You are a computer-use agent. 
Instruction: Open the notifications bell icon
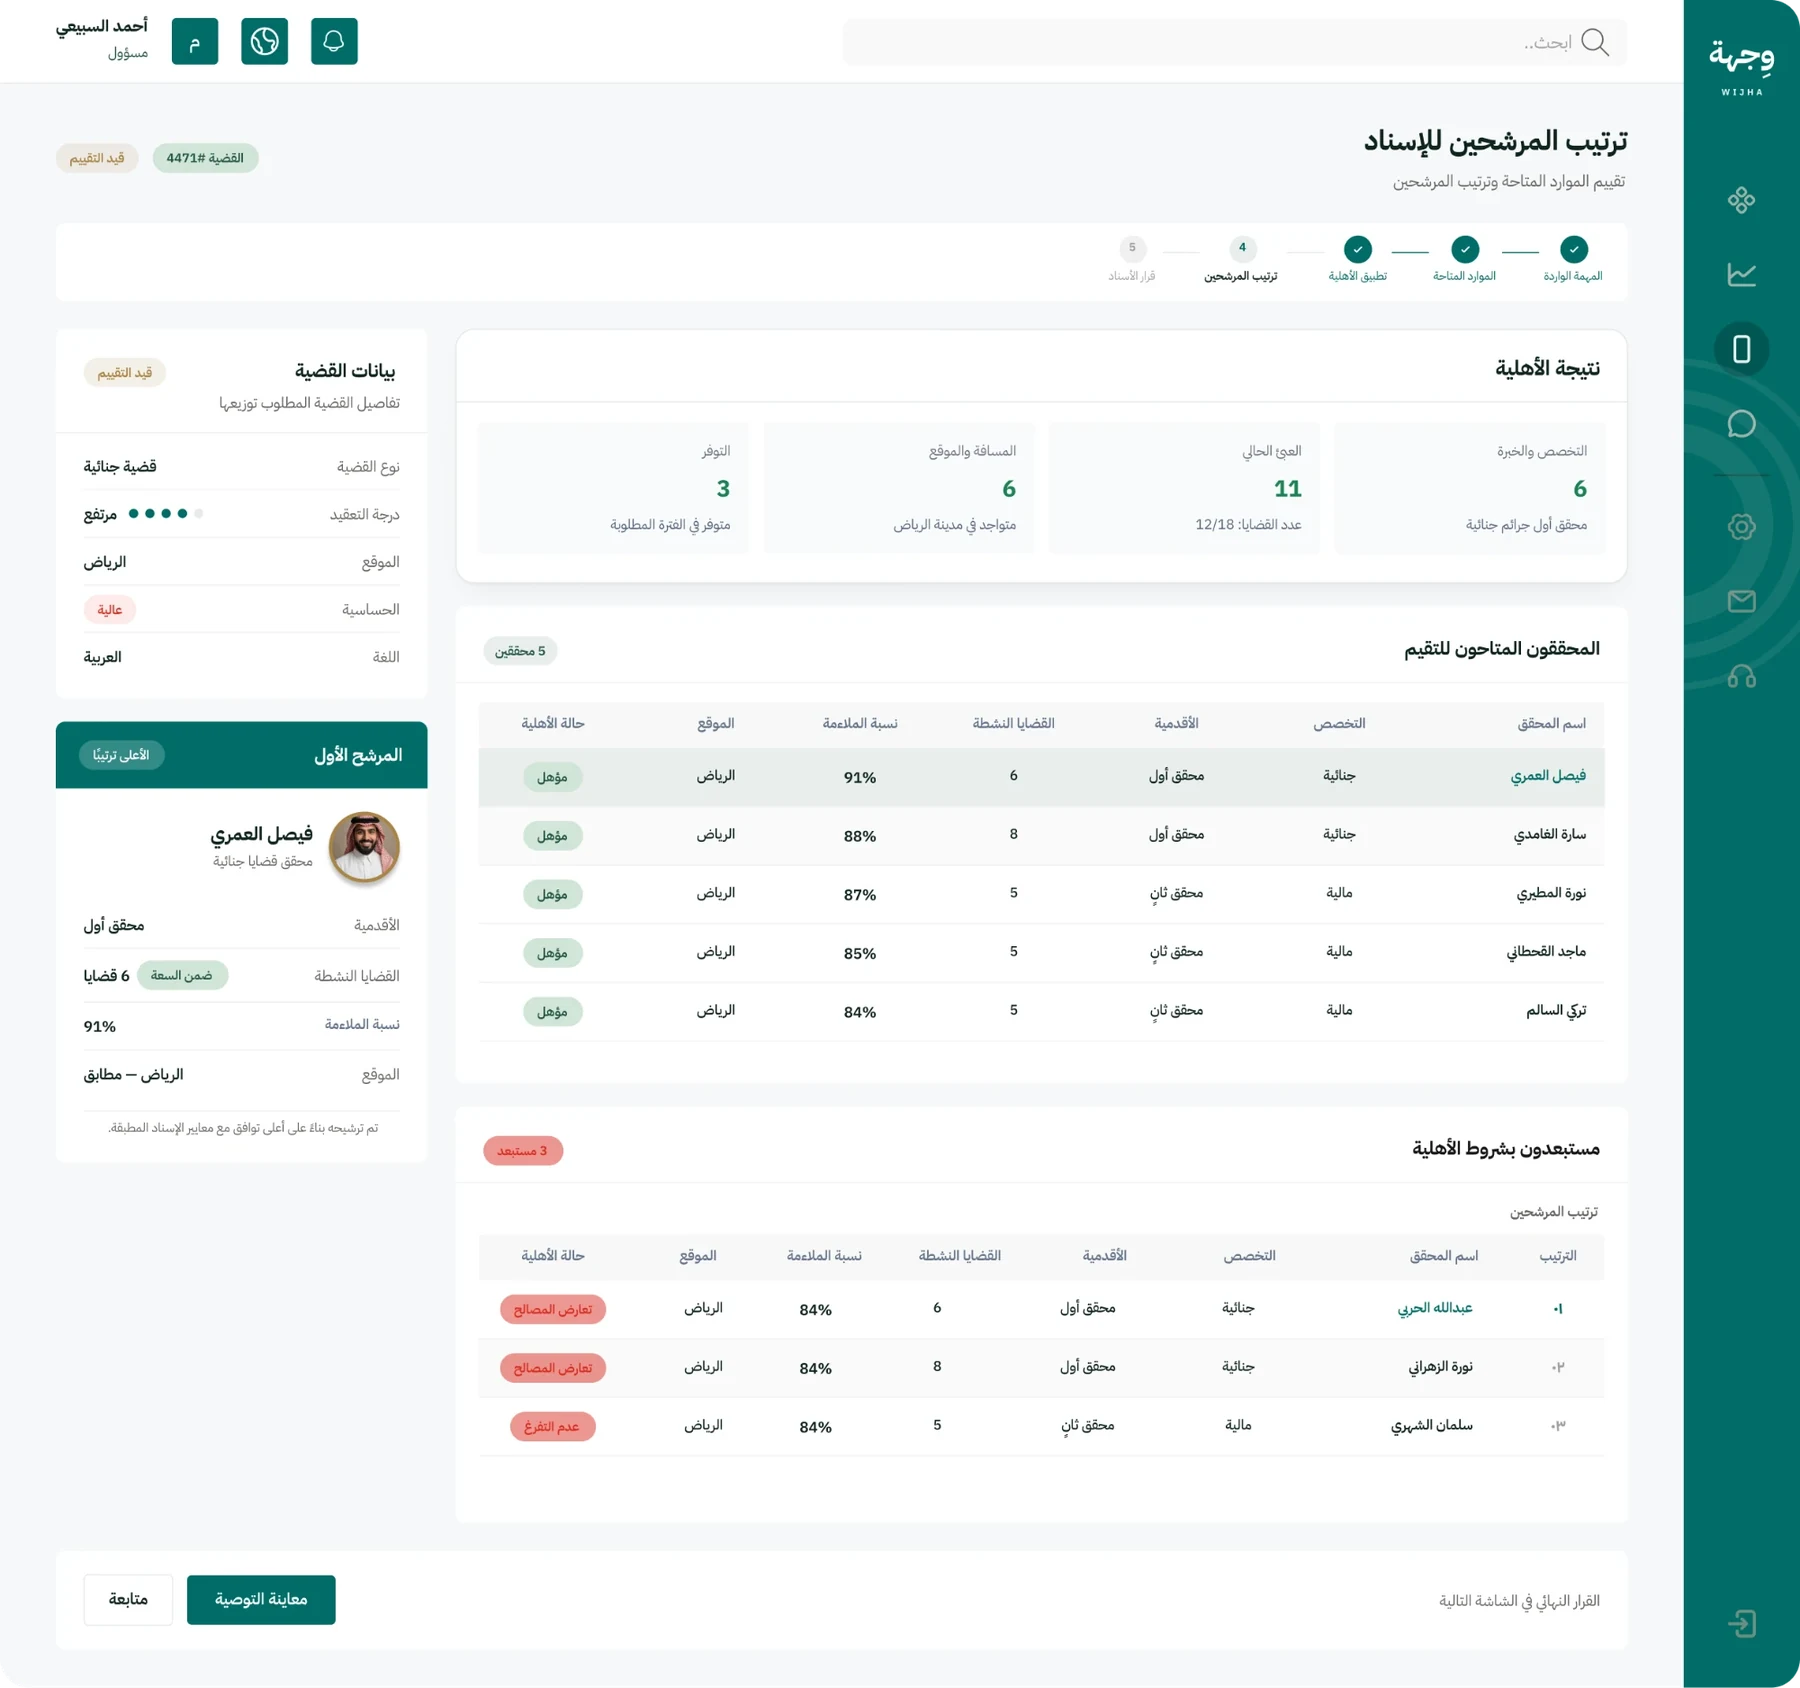point(334,41)
